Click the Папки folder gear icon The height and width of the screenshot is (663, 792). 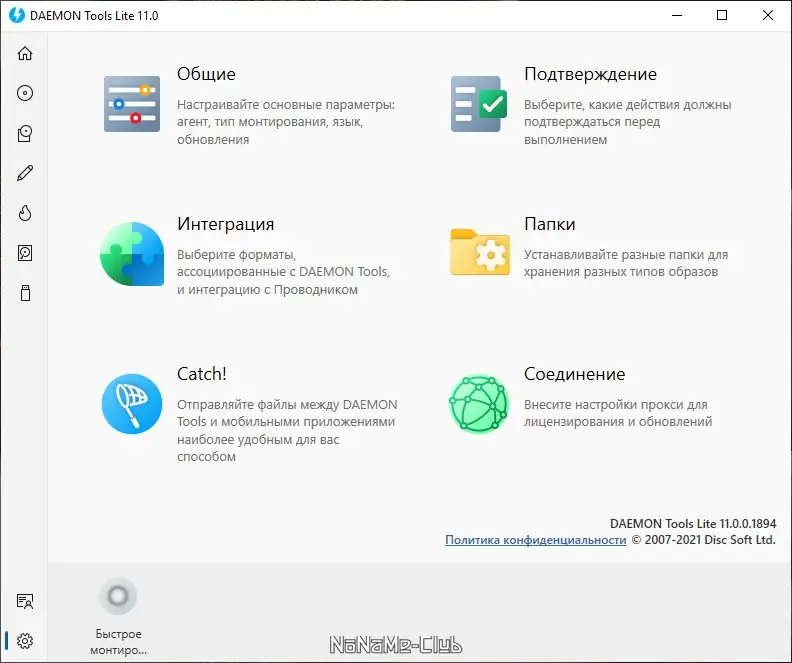click(480, 252)
